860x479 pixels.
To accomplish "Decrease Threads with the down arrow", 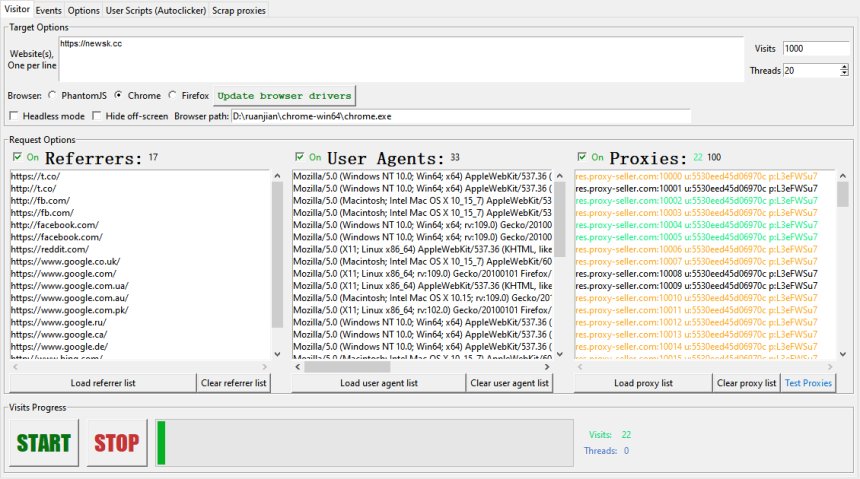I will pos(844,74).
